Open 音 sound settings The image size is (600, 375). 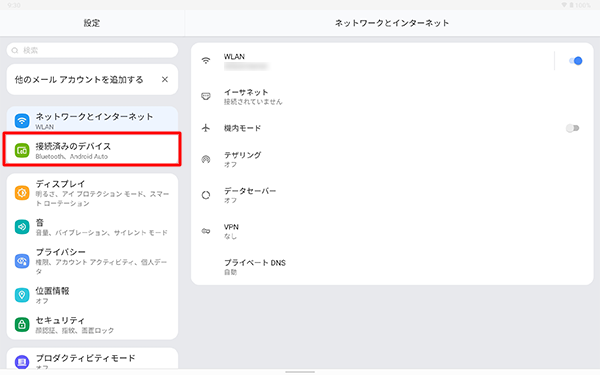click(x=92, y=227)
